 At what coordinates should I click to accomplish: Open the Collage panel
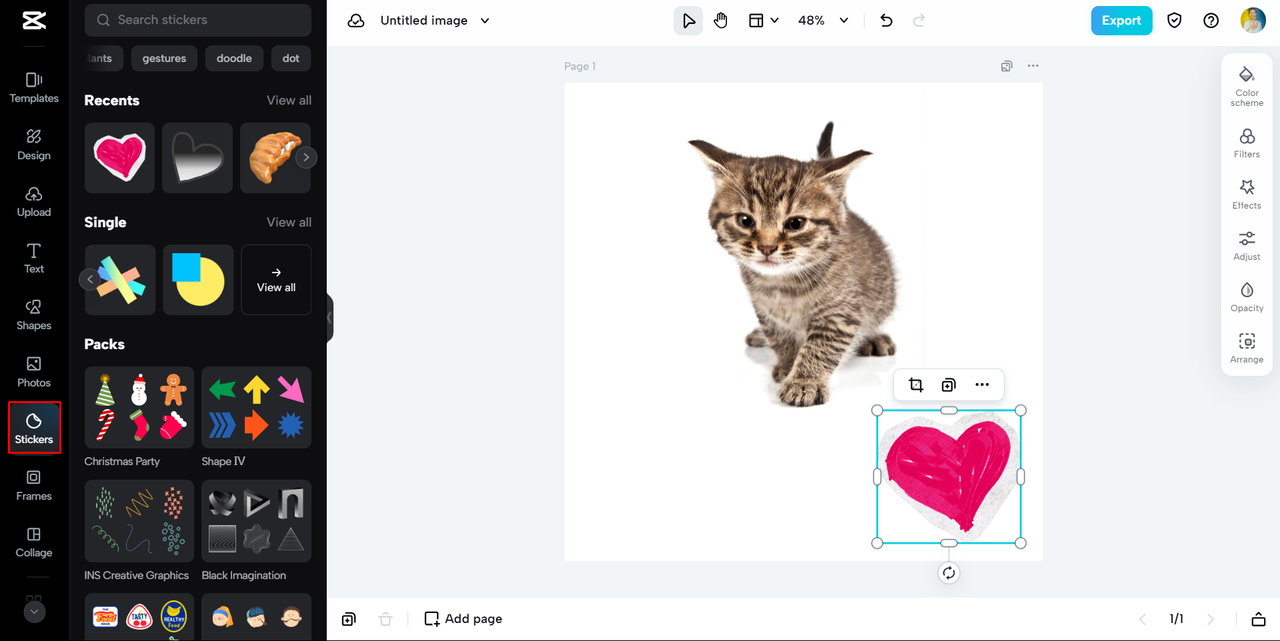34,542
